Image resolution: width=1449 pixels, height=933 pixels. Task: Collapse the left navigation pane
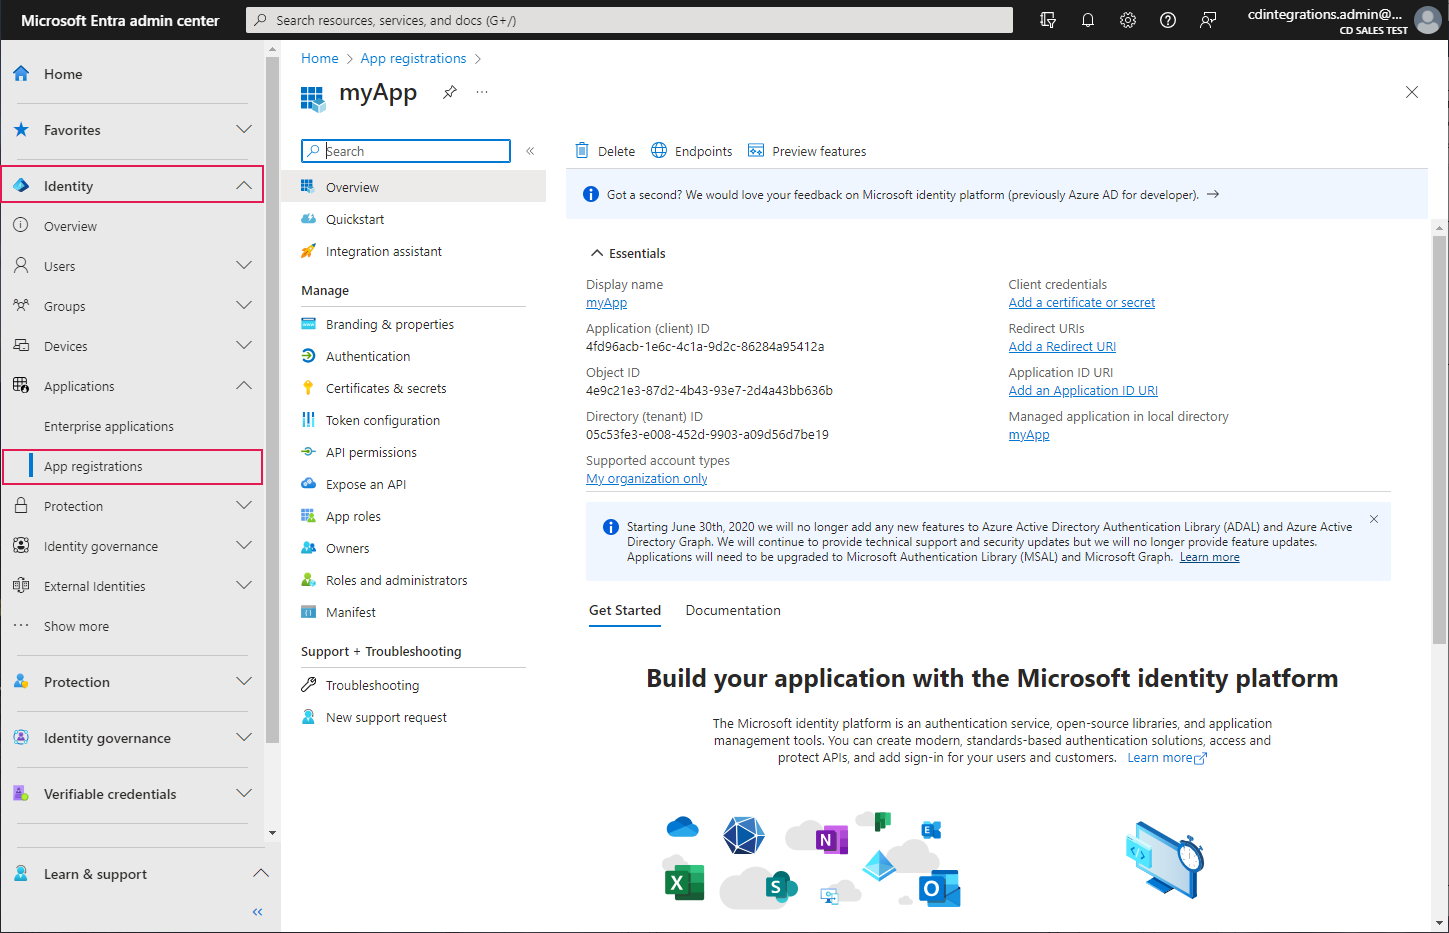pos(257,912)
